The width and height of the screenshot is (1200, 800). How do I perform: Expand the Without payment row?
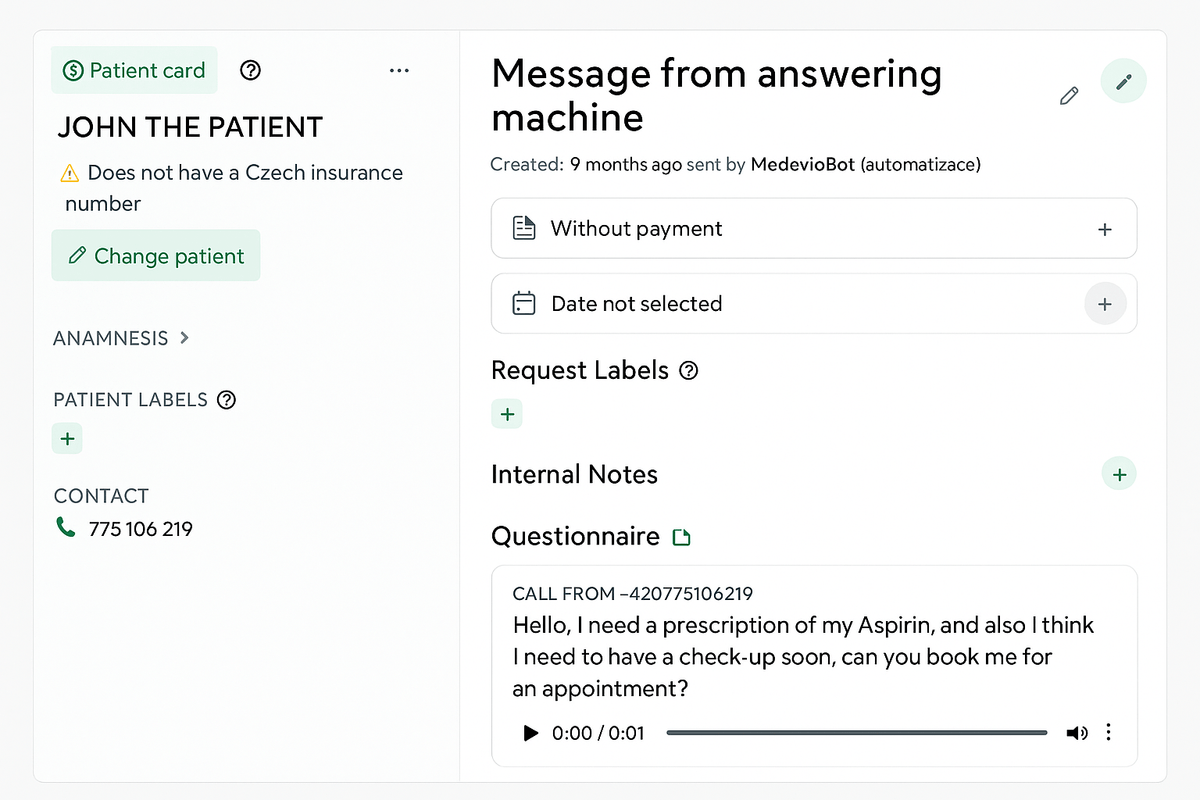1105,229
